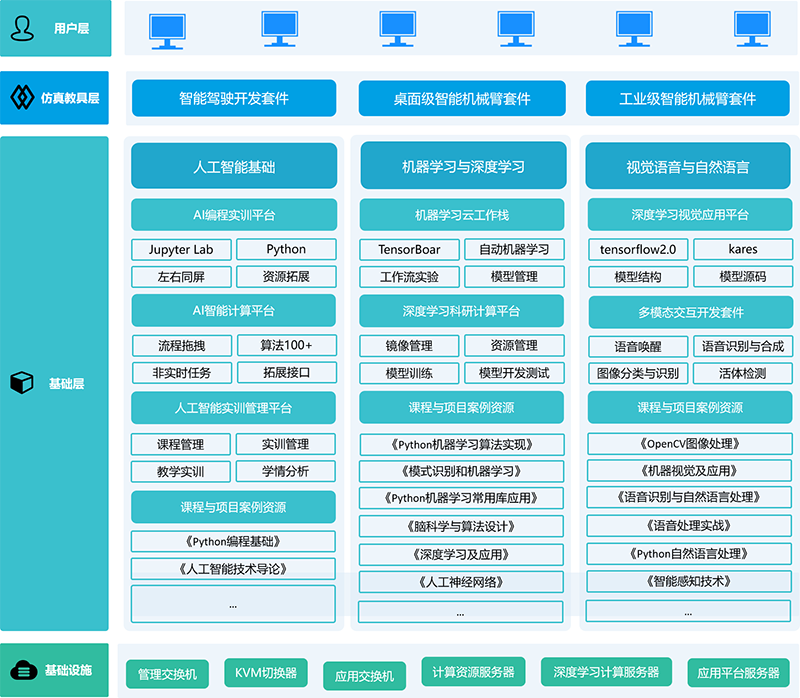Open the 人工智能基础 column header

coord(233,166)
